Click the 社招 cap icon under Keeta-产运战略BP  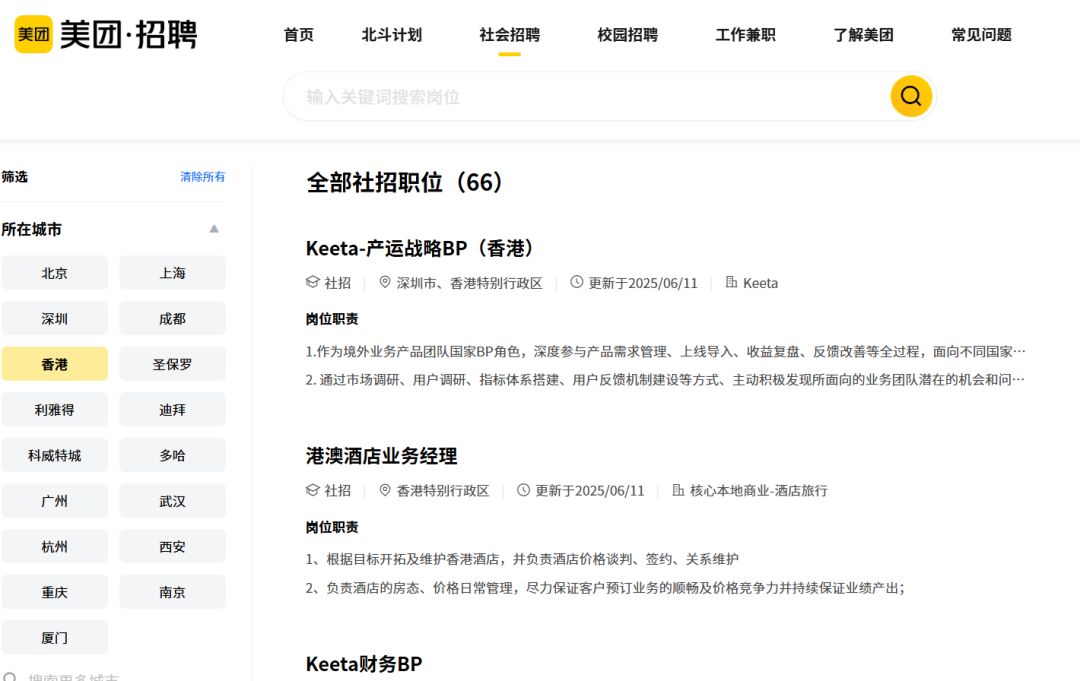pos(313,282)
